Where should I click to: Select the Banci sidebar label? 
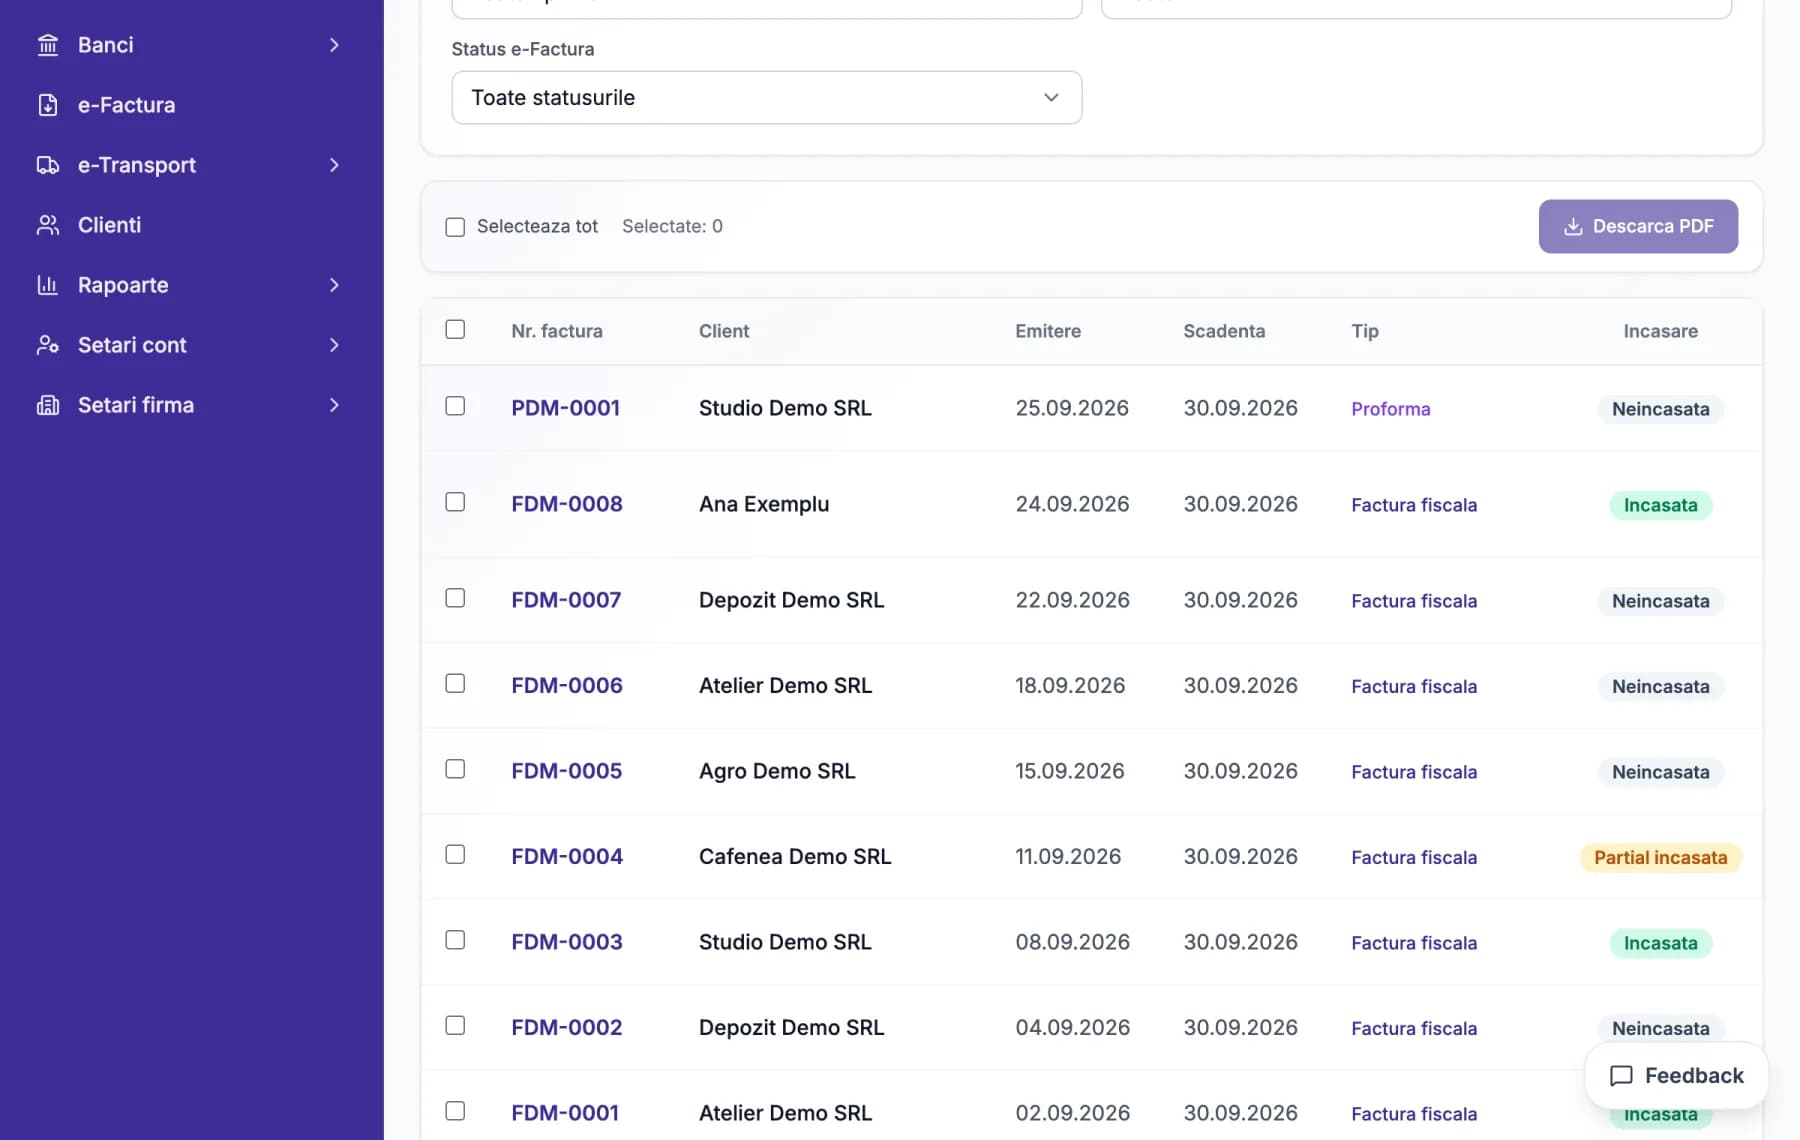coord(106,45)
